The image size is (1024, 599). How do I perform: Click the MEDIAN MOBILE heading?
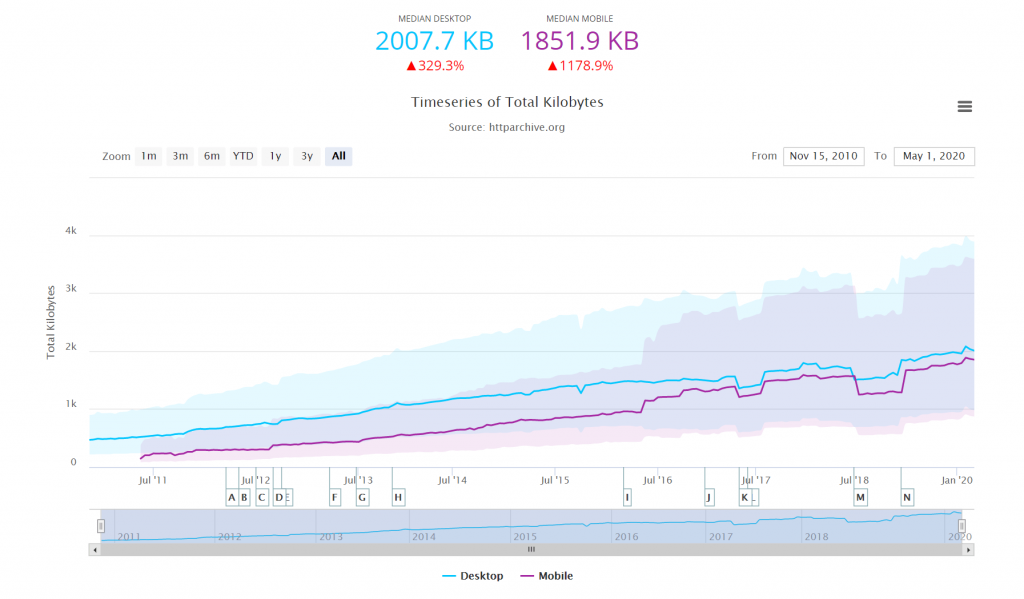coord(579,19)
